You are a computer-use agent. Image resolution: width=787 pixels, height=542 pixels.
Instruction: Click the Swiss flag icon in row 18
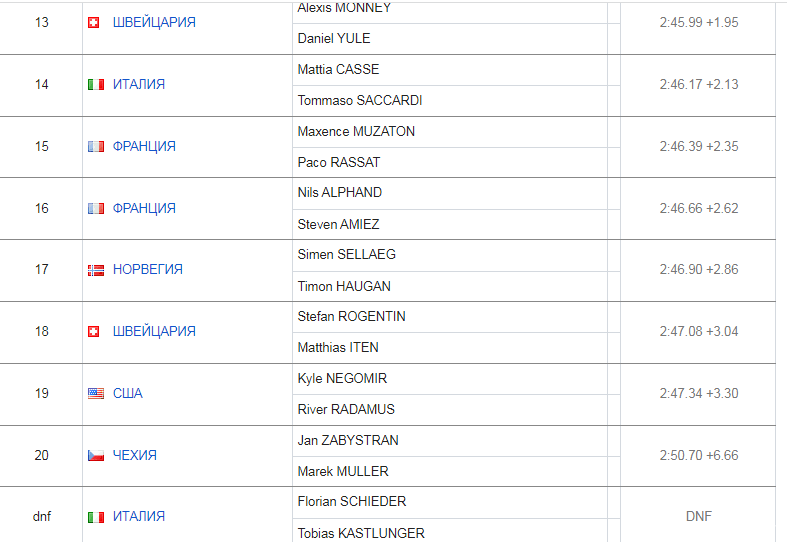pyautogui.click(x=93, y=332)
